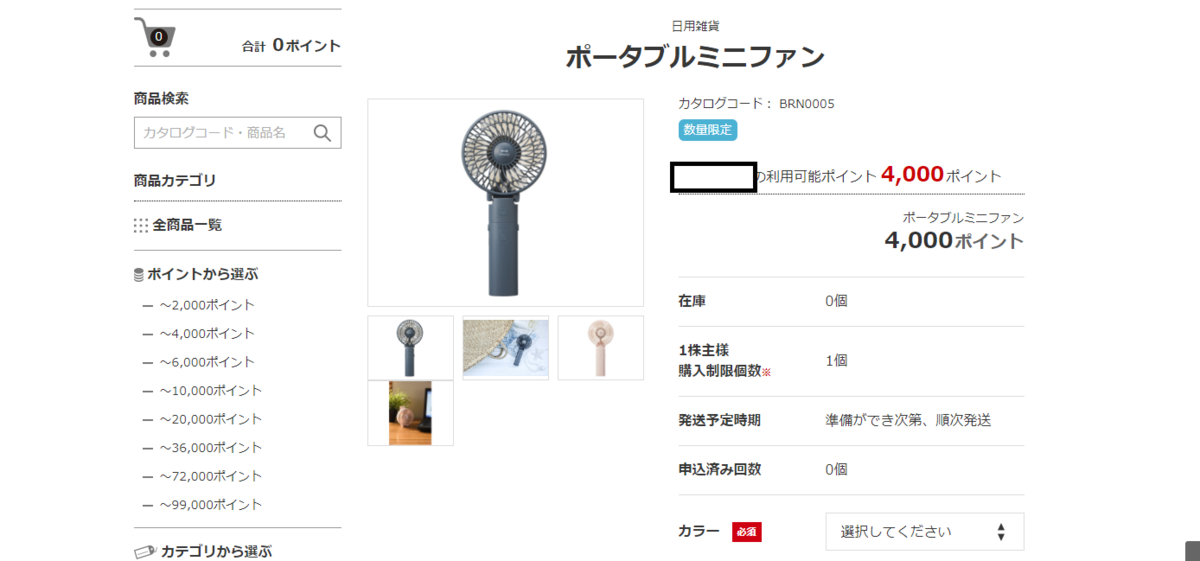View the fan with basket thumbnail
This screenshot has width=1200, height=561.
tap(506, 348)
